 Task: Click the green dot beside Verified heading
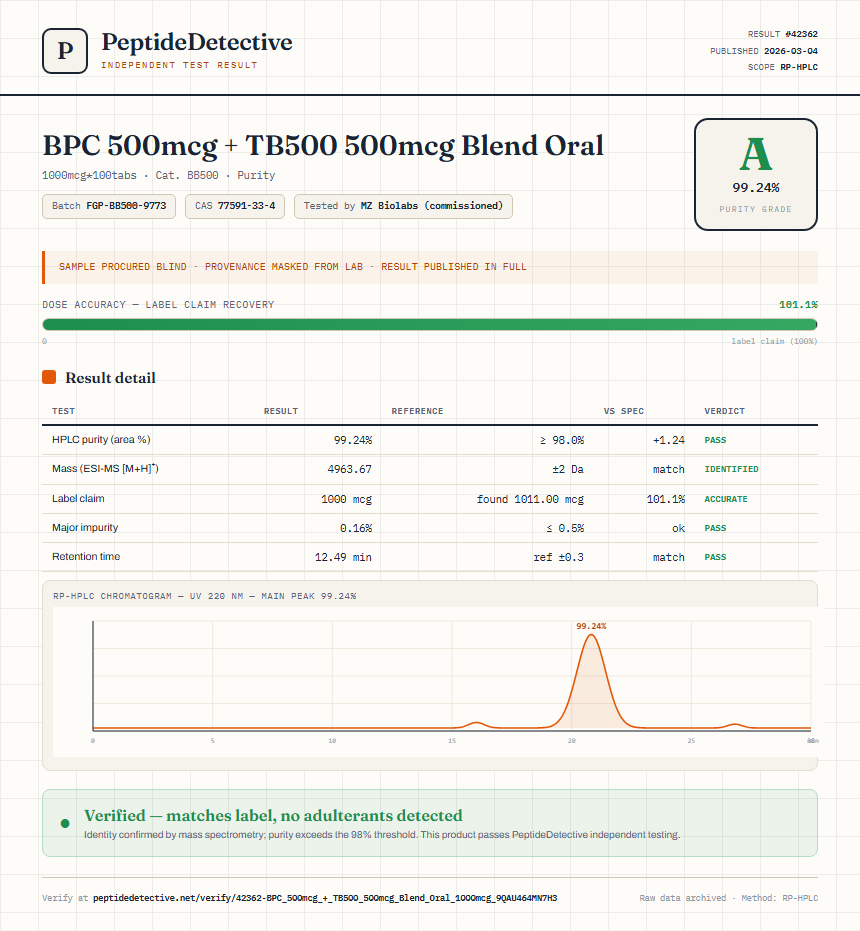click(x=65, y=824)
